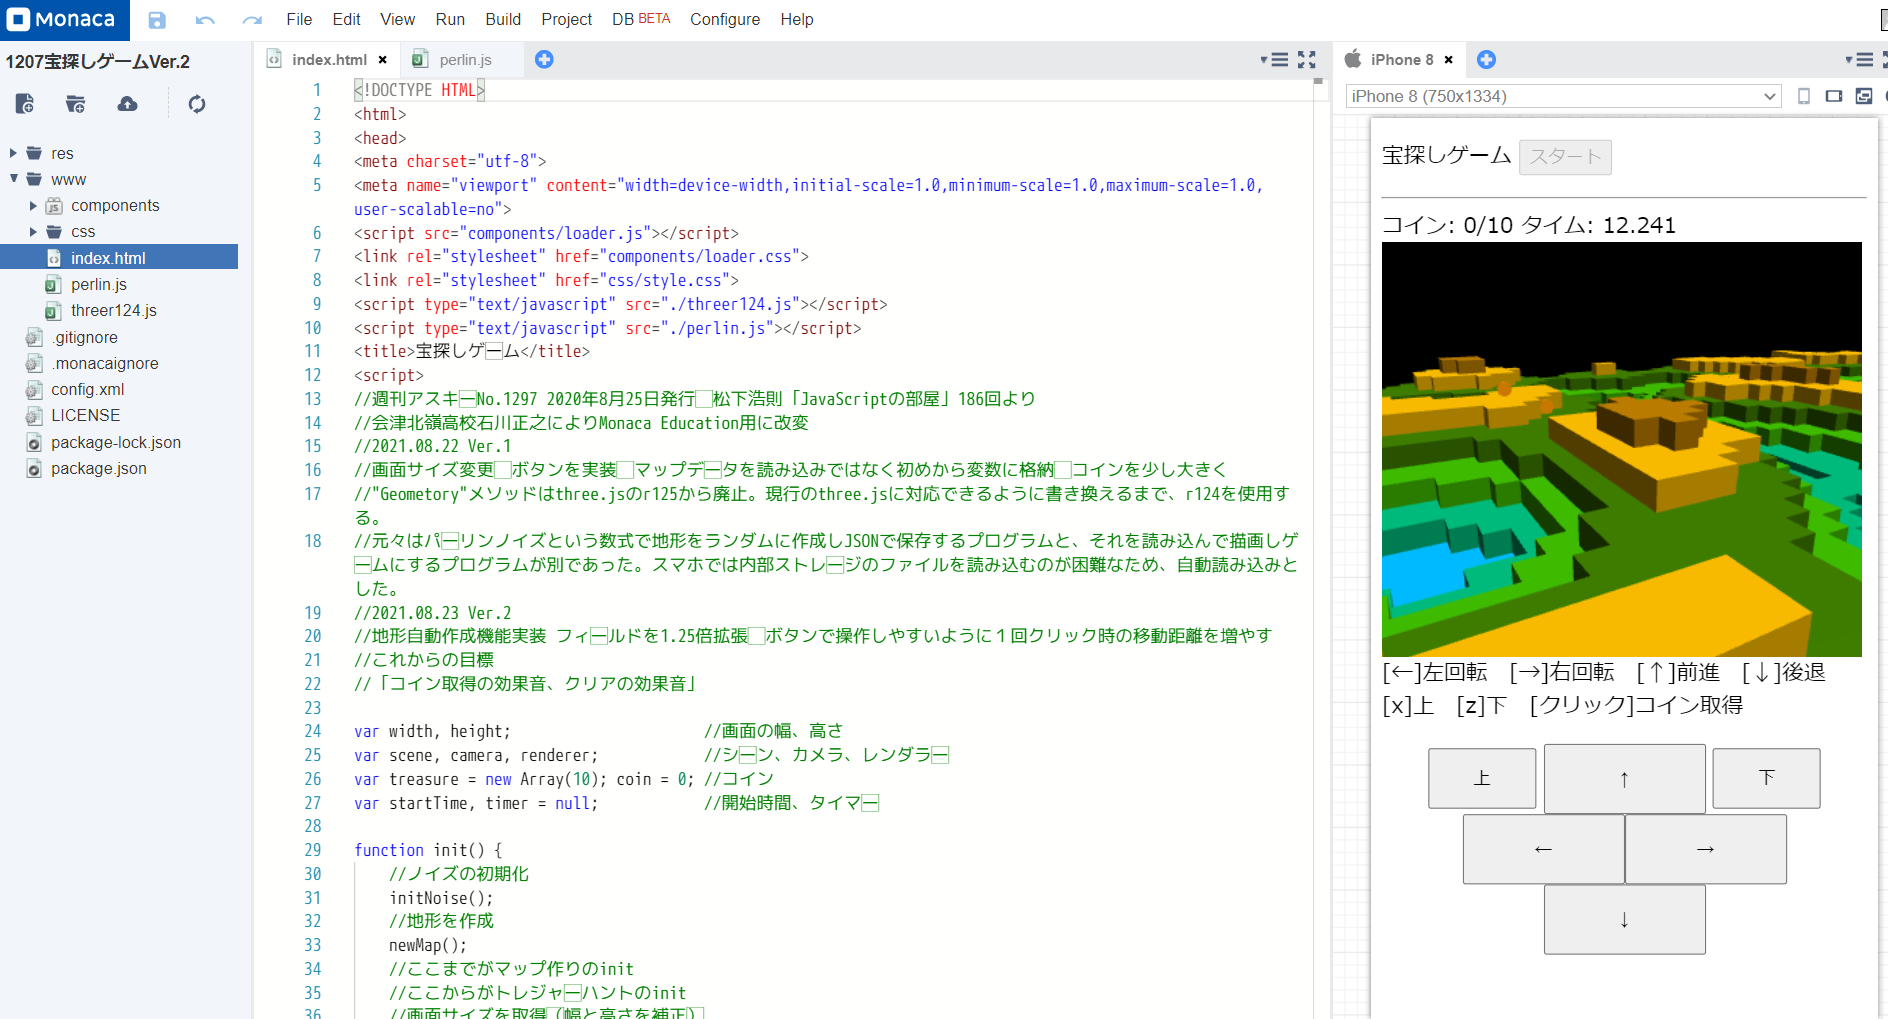Open the Project menu

[x=566, y=19]
